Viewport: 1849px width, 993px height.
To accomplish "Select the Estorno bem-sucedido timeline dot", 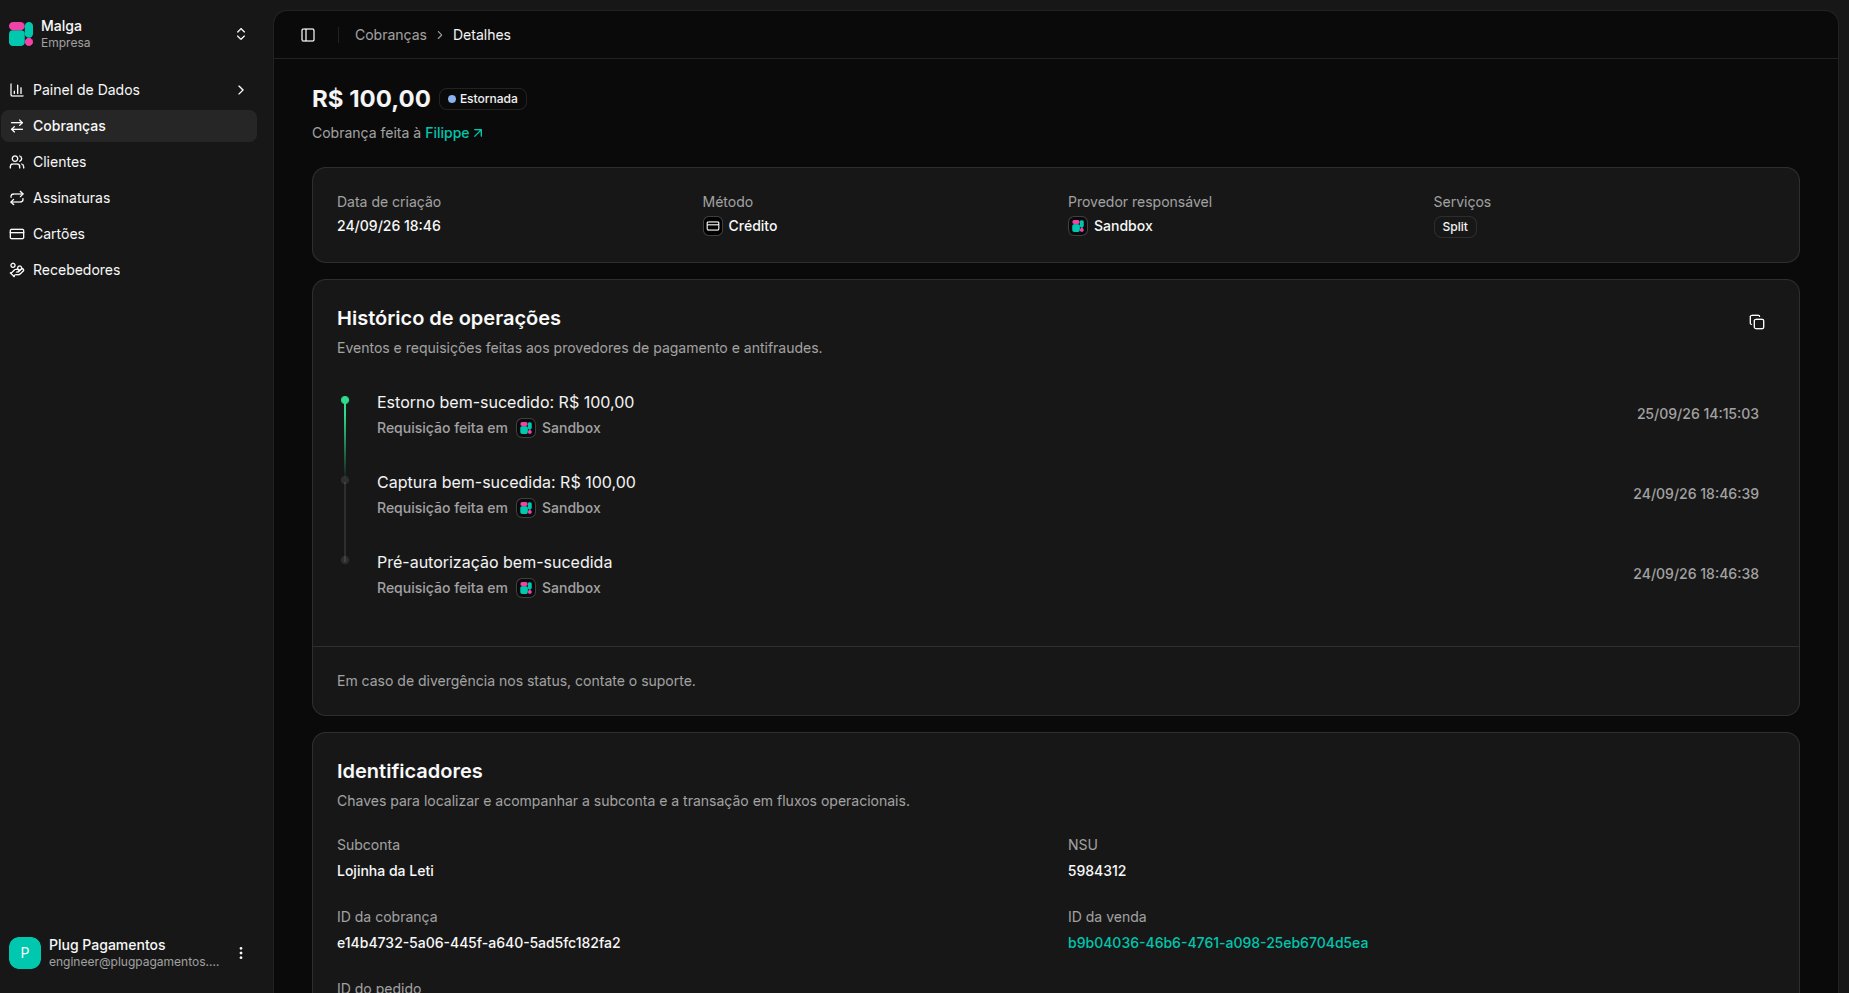I will point(345,400).
